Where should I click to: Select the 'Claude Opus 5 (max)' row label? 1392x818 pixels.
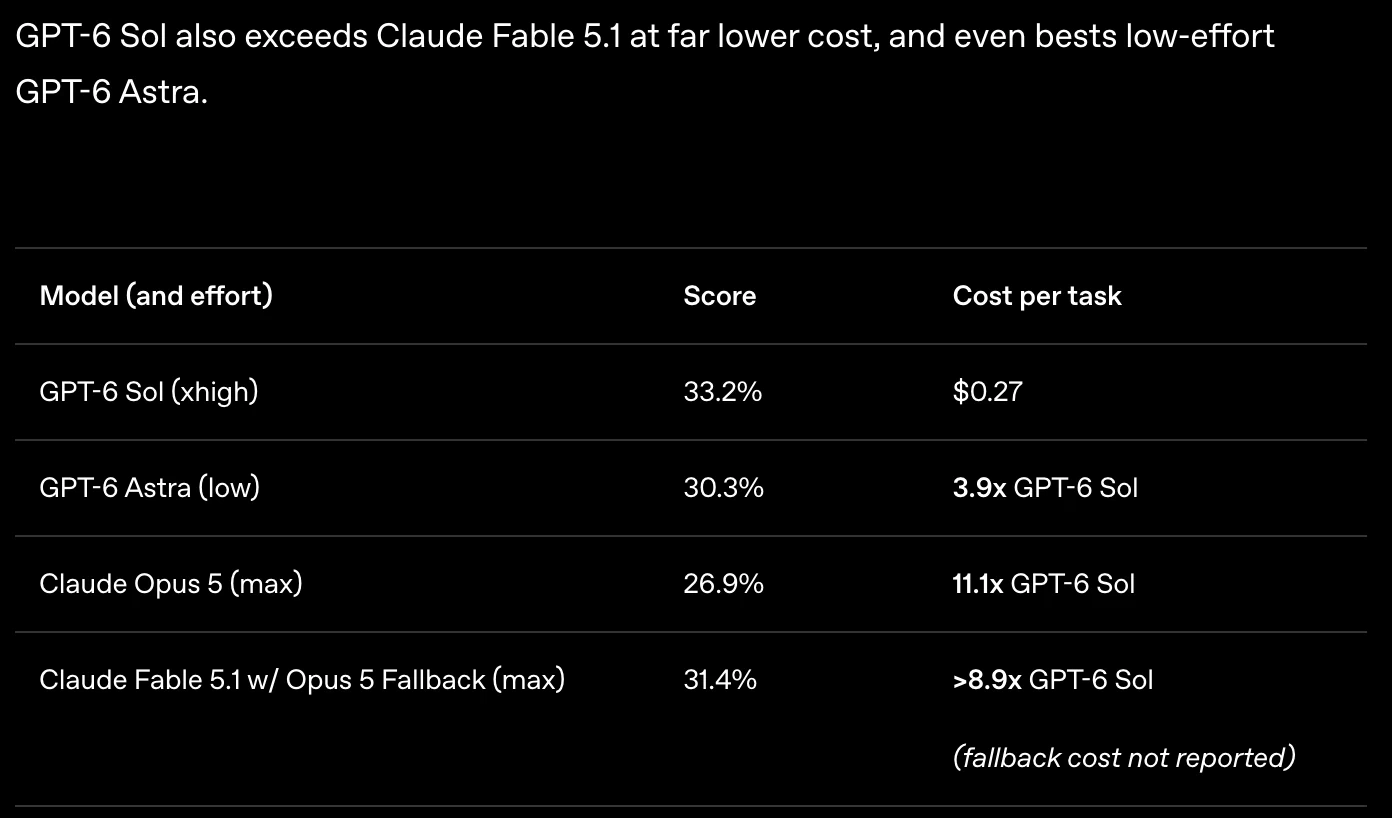(x=171, y=583)
